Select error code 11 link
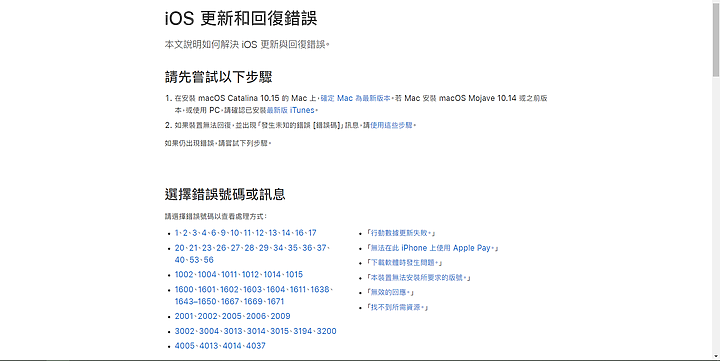Viewport: 720px width, 361px height. 248,233
